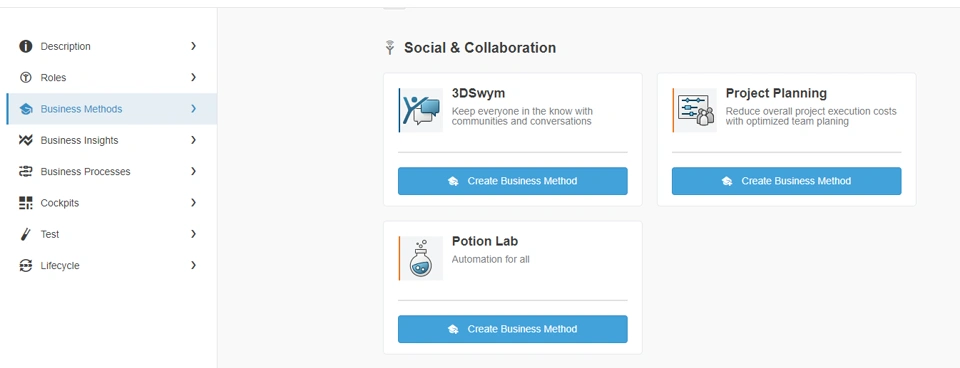Click the Business Insights chart icon
The height and width of the screenshot is (368, 960).
tap(25, 140)
